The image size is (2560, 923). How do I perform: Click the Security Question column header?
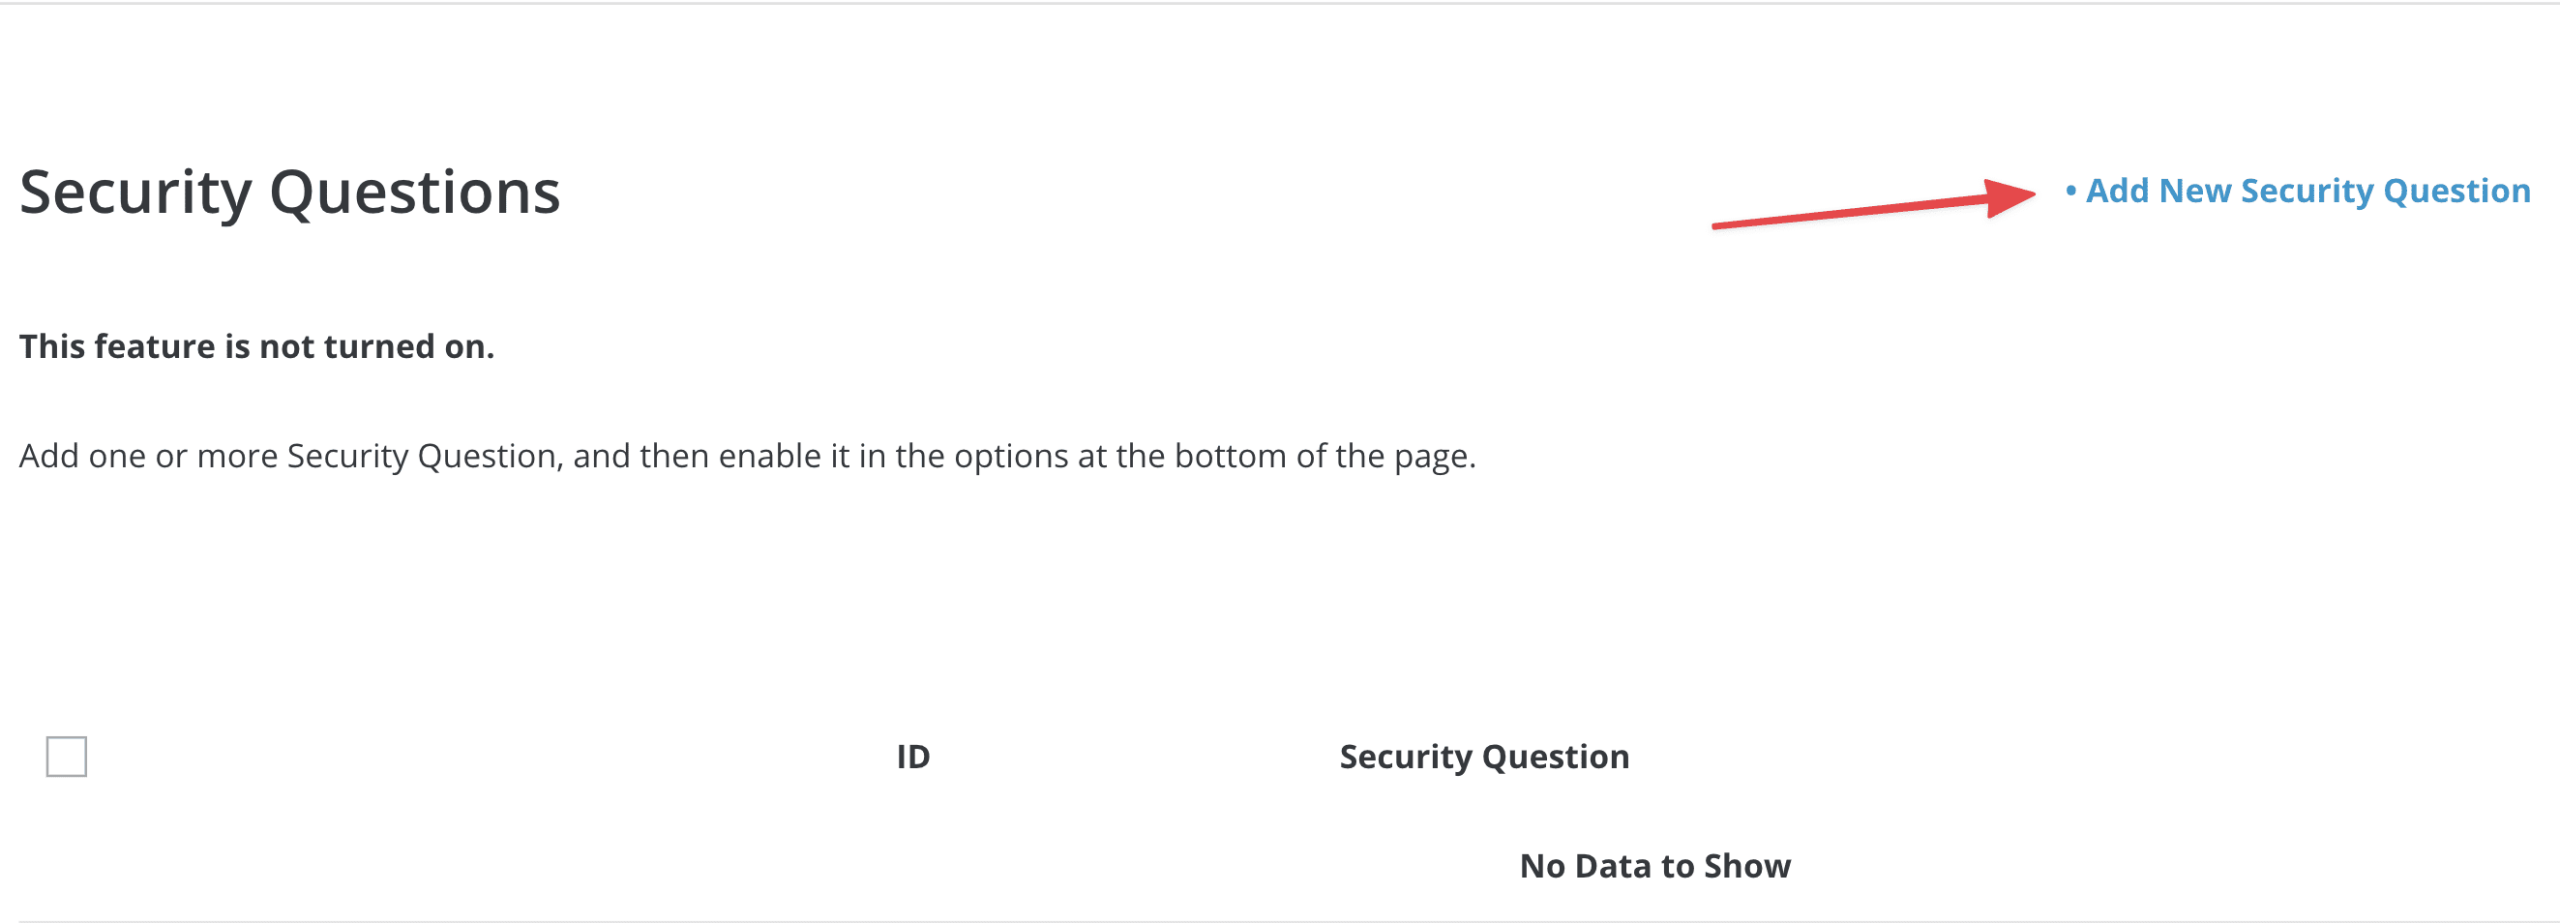coord(1484,757)
